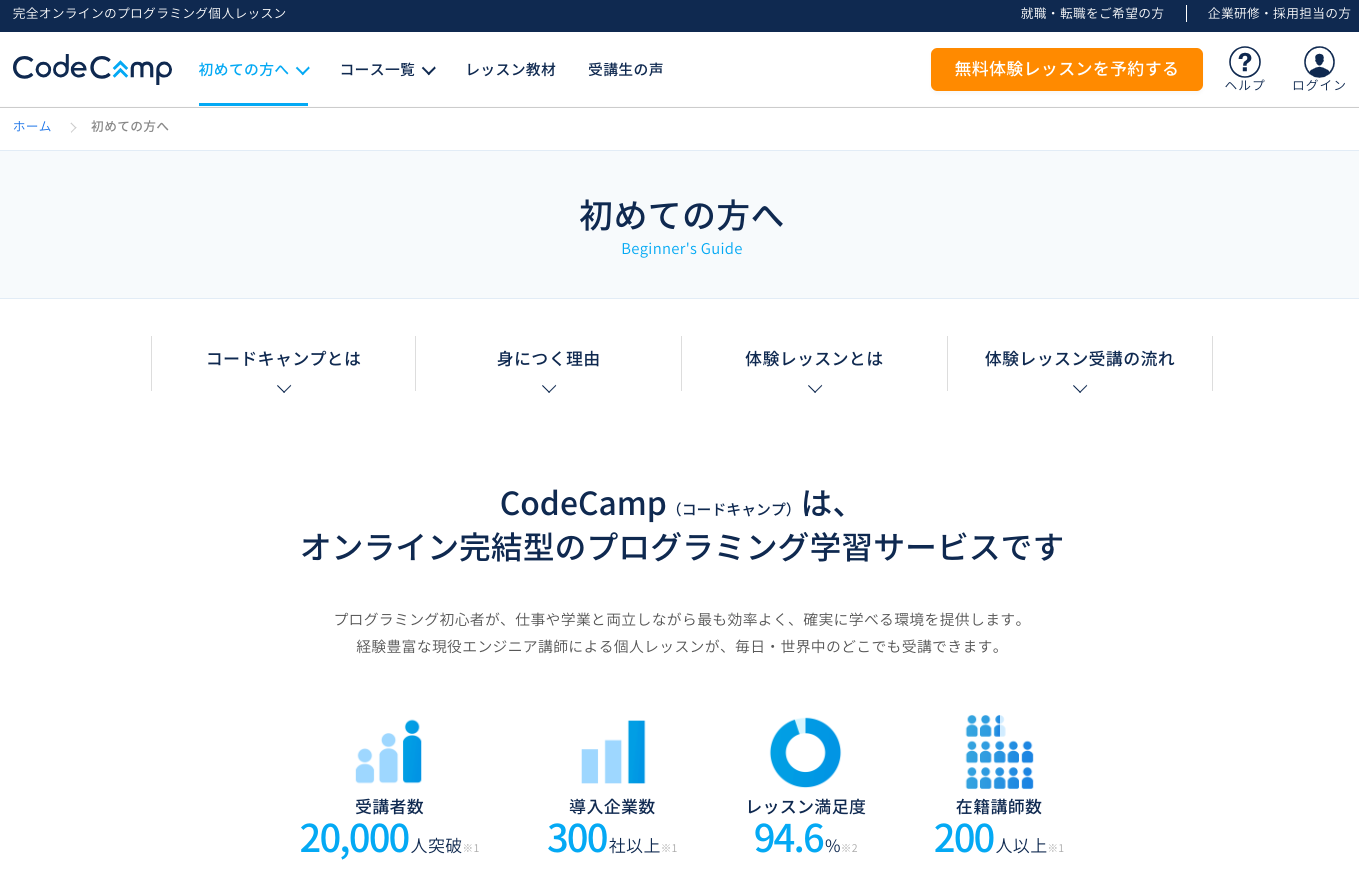Image resolution: width=1359 pixels, height=875 pixels.
Task: Click ログイン label
Action: (x=1319, y=86)
